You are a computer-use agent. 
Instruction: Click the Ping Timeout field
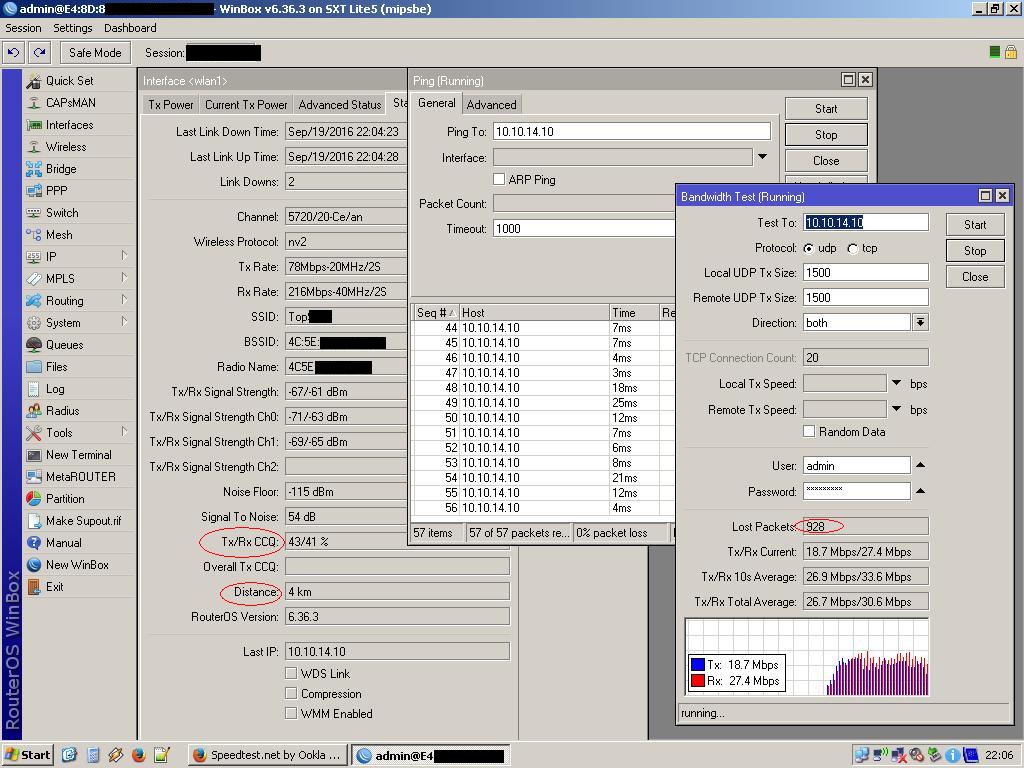(584, 229)
